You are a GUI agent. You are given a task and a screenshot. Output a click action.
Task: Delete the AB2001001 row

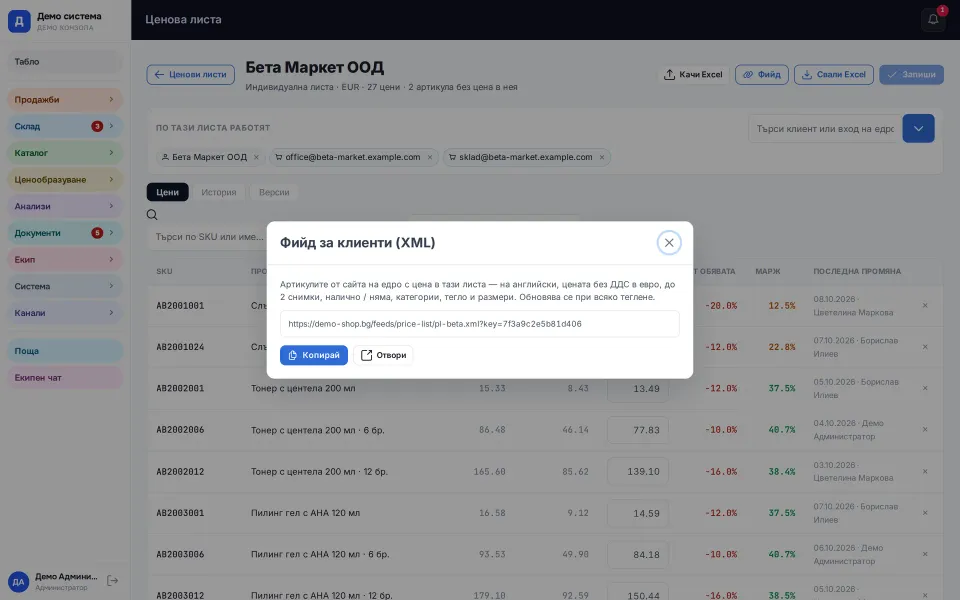coord(924,306)
